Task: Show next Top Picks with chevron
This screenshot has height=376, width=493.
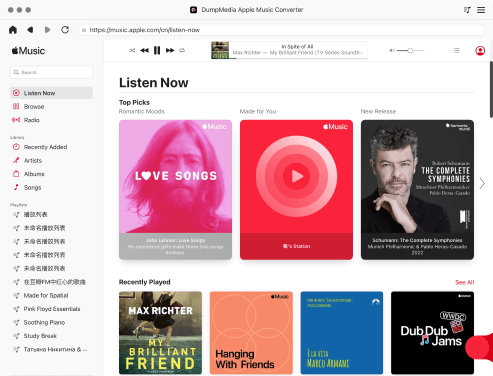Action: tap(482, 183)
